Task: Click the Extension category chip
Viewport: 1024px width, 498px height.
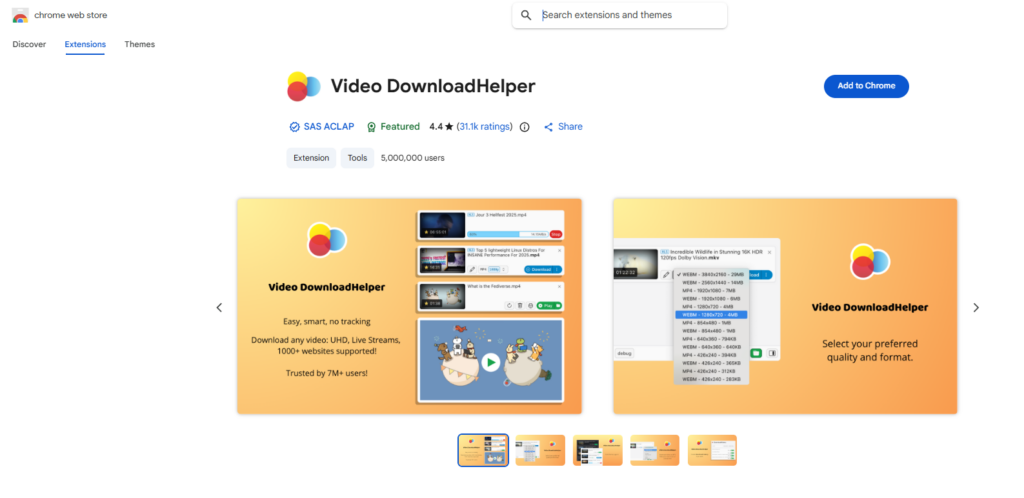Action: tap(311, 158)
